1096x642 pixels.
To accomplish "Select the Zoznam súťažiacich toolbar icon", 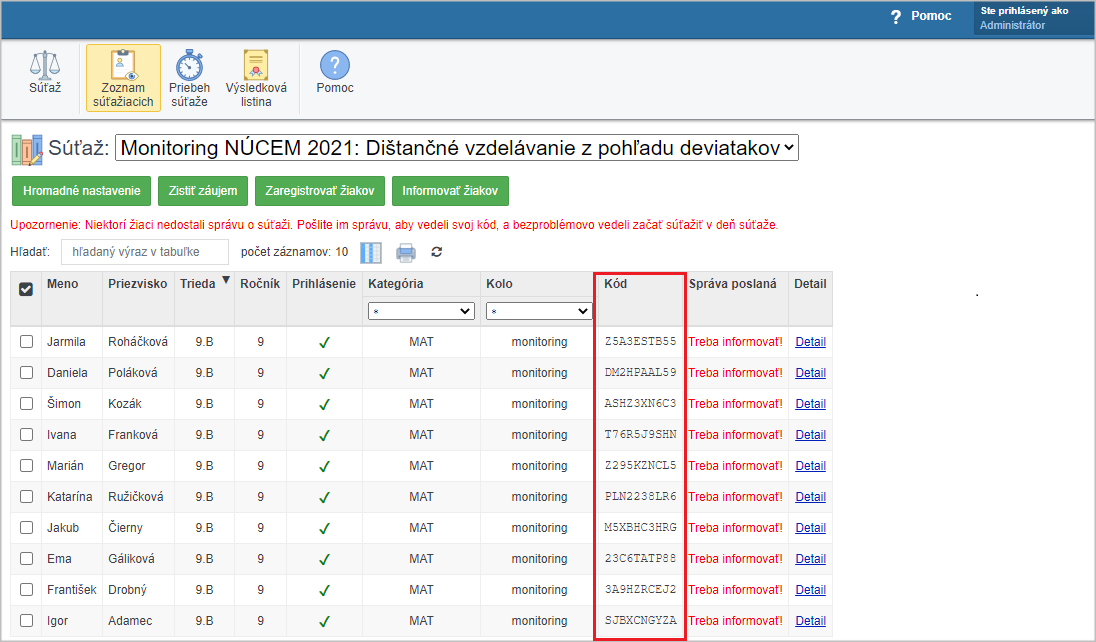I will coord(123,66).
